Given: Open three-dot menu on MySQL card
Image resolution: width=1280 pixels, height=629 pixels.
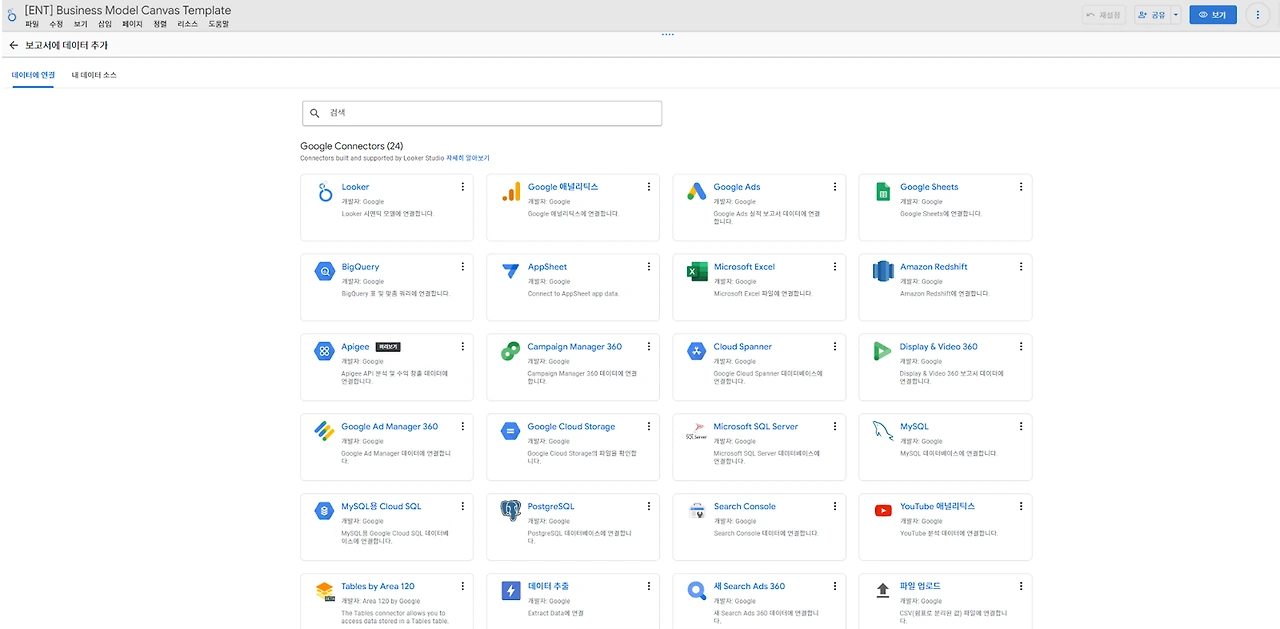Looking at the screenshot, I should (1020, 427).
